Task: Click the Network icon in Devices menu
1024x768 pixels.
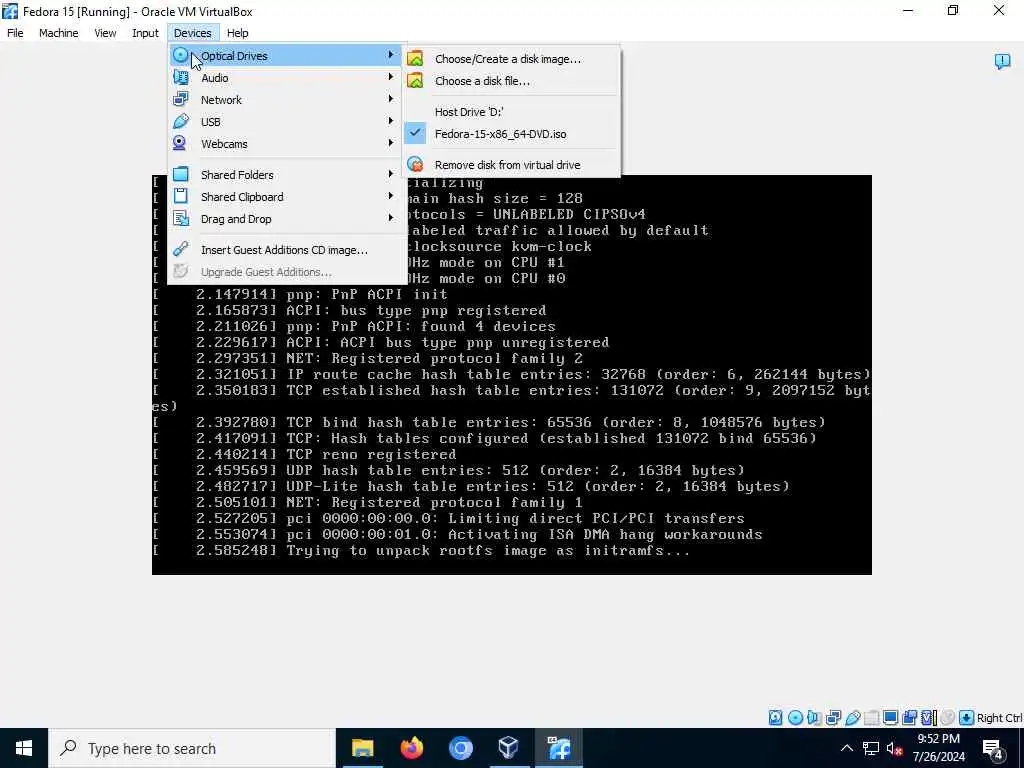Action: tap(181, 99)
